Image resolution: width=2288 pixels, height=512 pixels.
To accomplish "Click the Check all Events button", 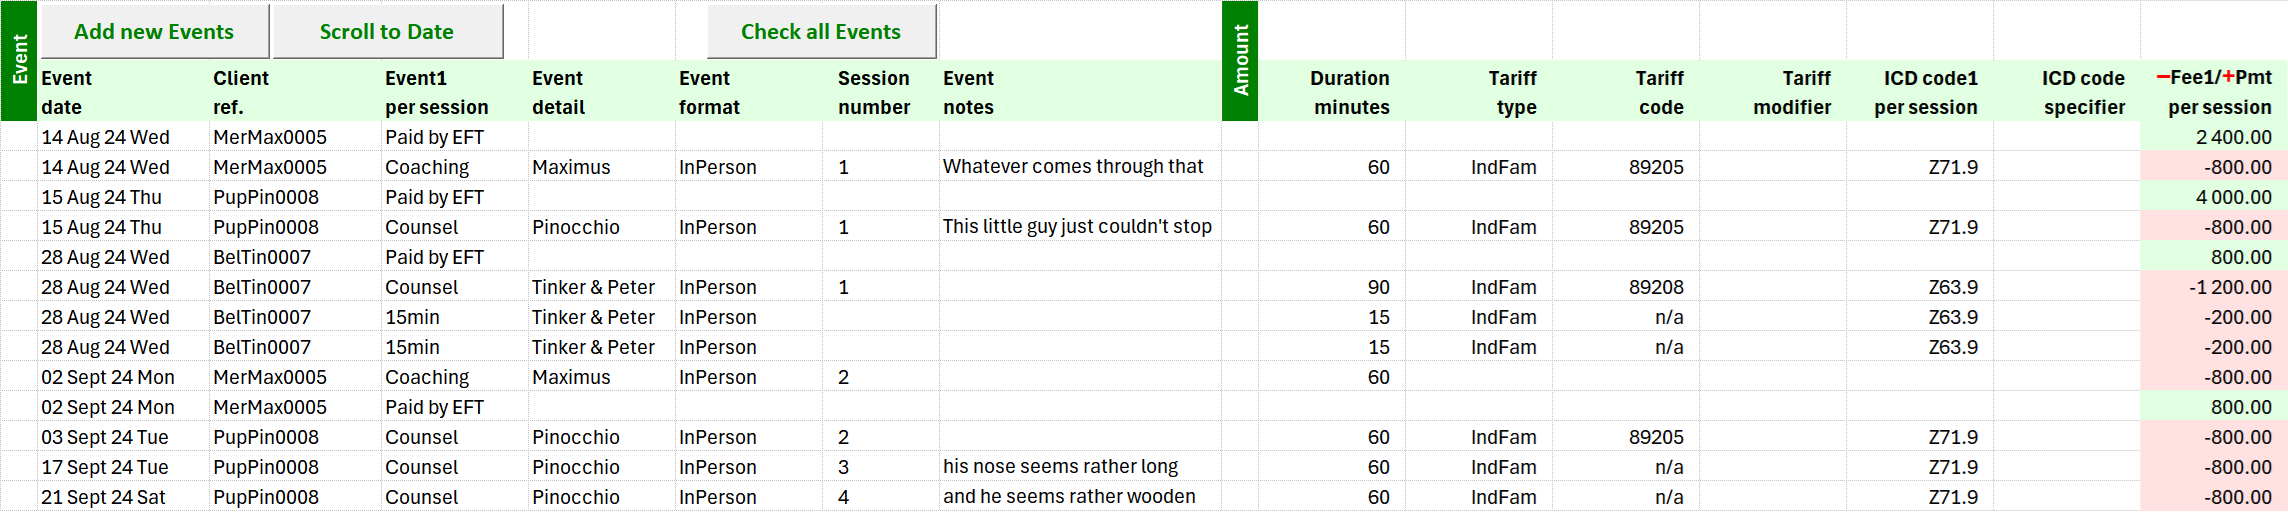I will coord(821,32).
